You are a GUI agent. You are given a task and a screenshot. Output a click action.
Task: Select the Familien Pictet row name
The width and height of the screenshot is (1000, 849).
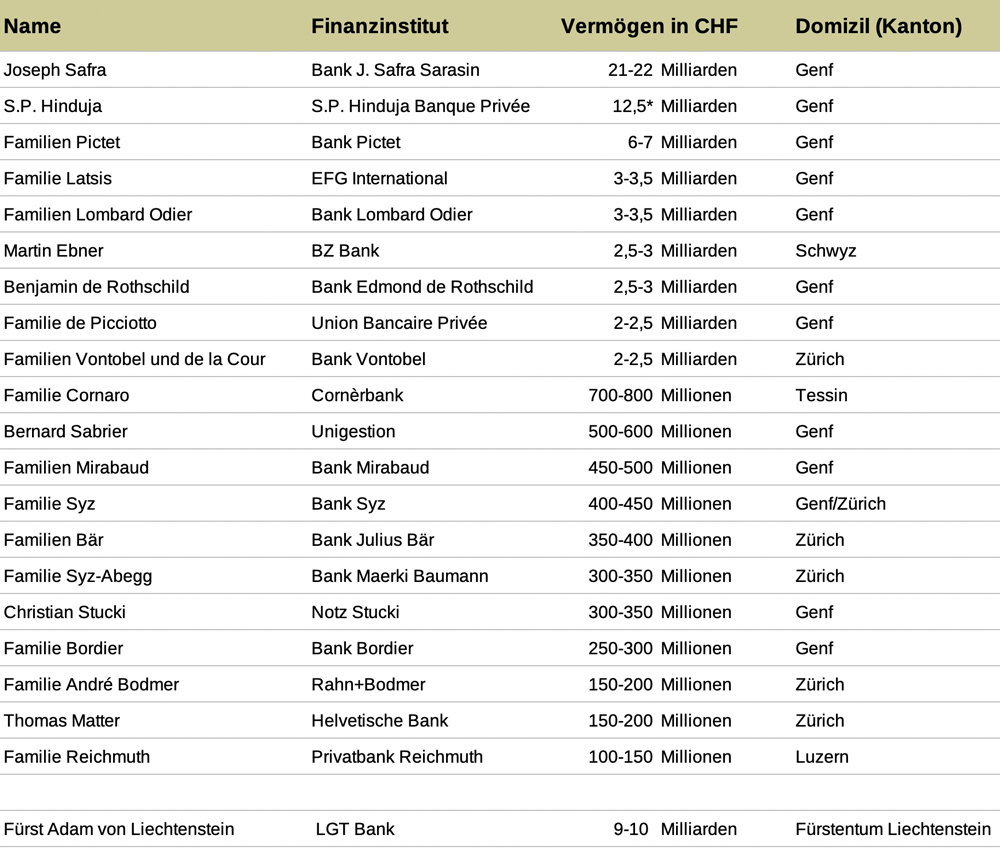point(62,142)
